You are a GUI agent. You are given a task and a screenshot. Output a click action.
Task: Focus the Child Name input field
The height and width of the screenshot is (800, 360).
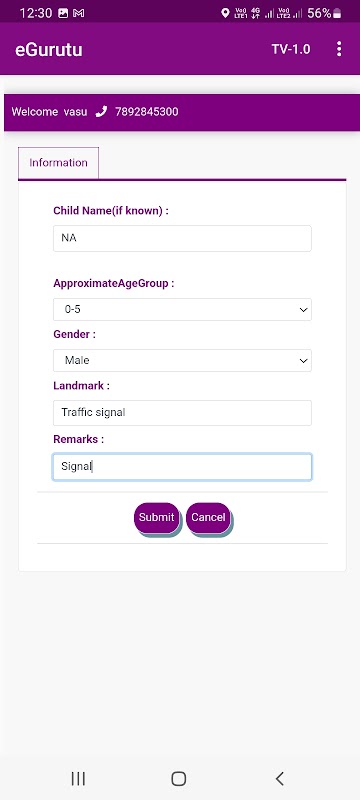pos(182,238)
